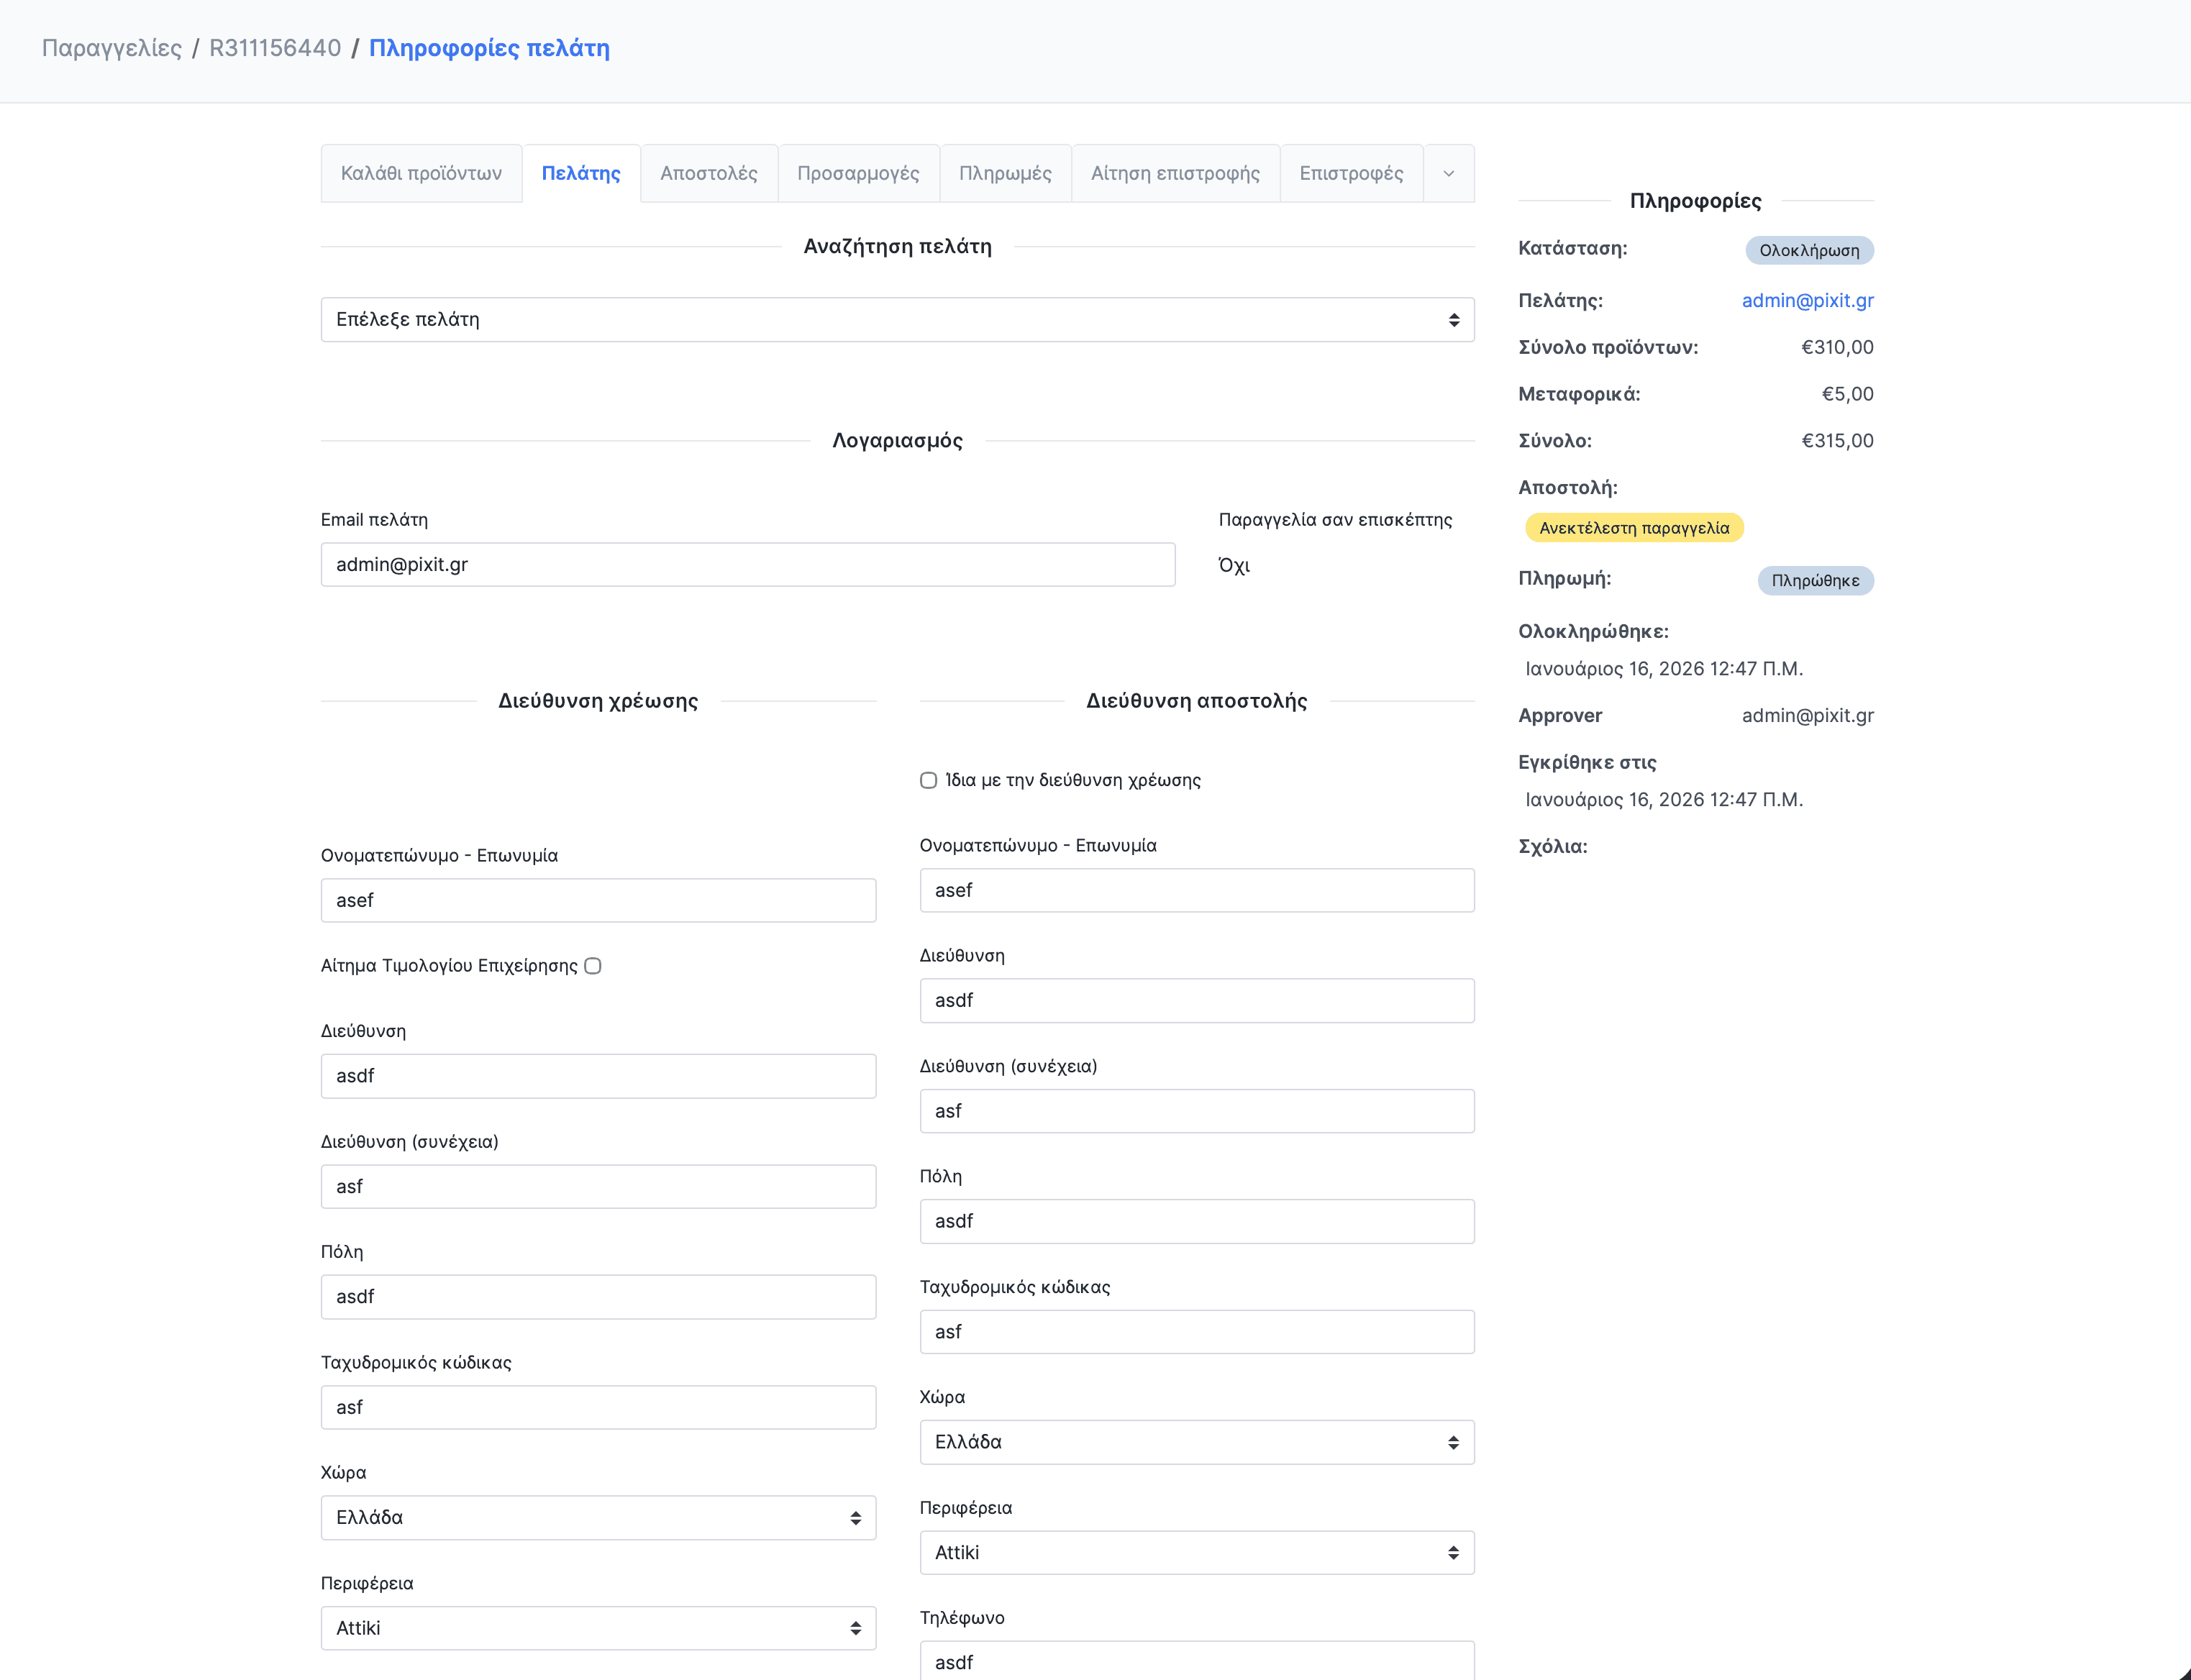Open shipping address Περιφέρεια dropdown

(x=1196, y=1552)
